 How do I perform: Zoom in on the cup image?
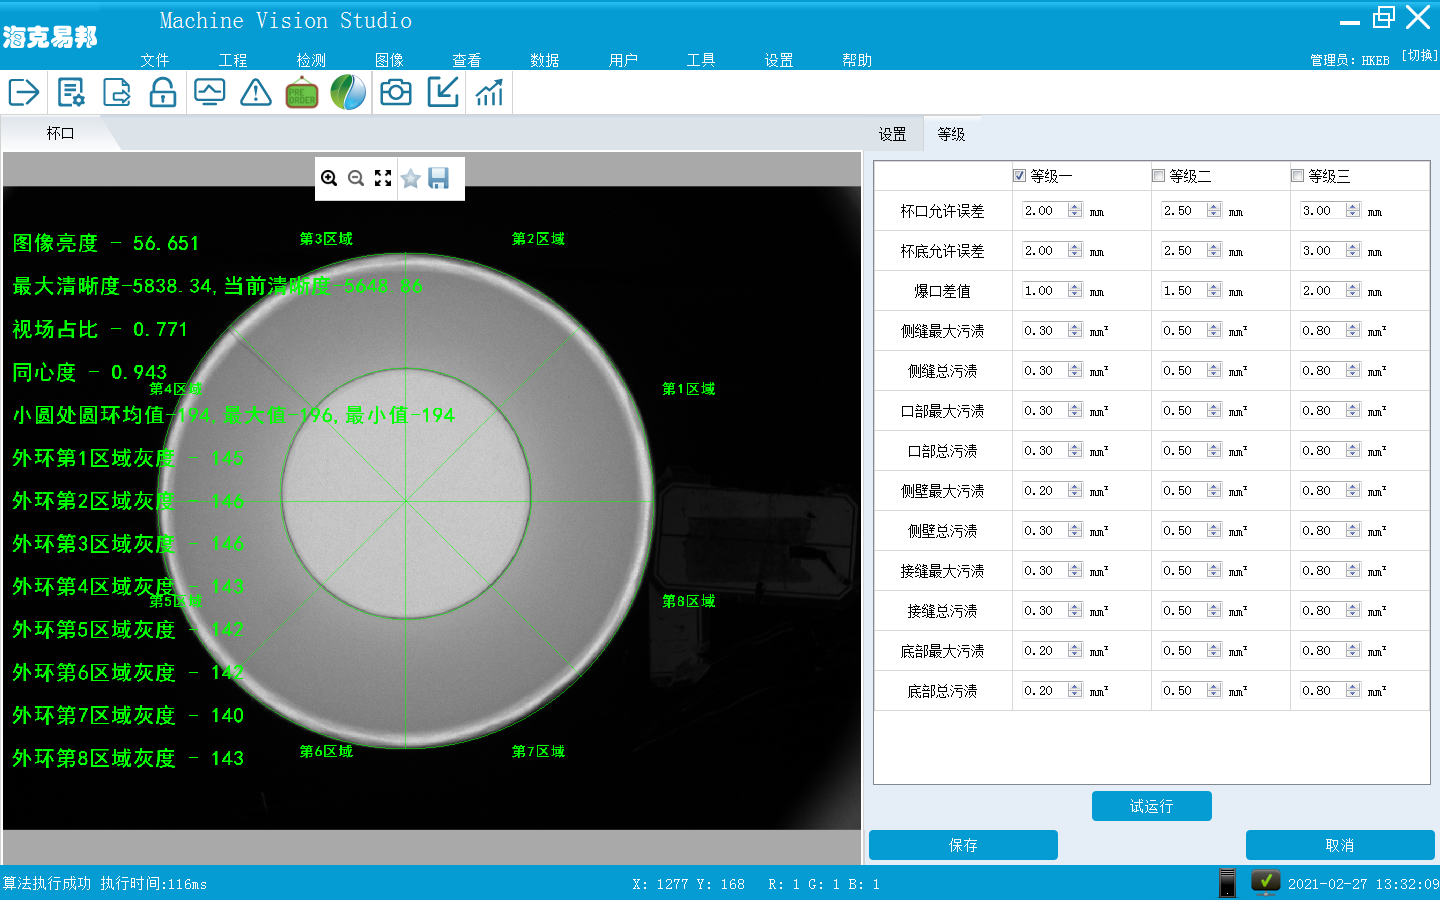pos(329,179)
